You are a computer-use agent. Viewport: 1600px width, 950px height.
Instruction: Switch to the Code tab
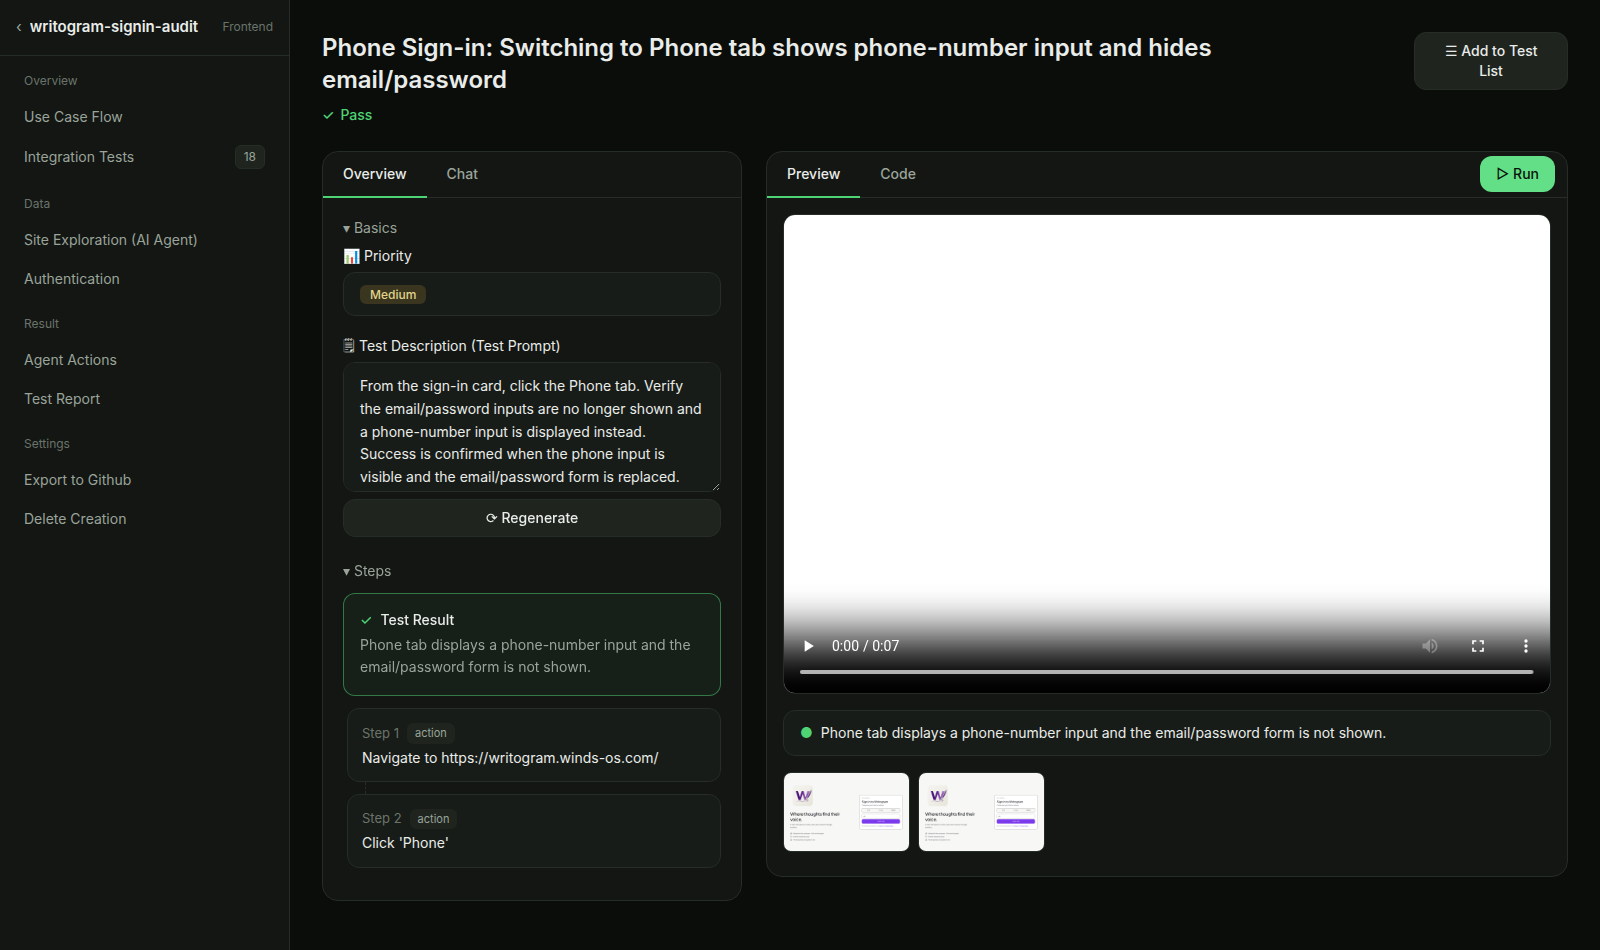(x=898, y=174)
